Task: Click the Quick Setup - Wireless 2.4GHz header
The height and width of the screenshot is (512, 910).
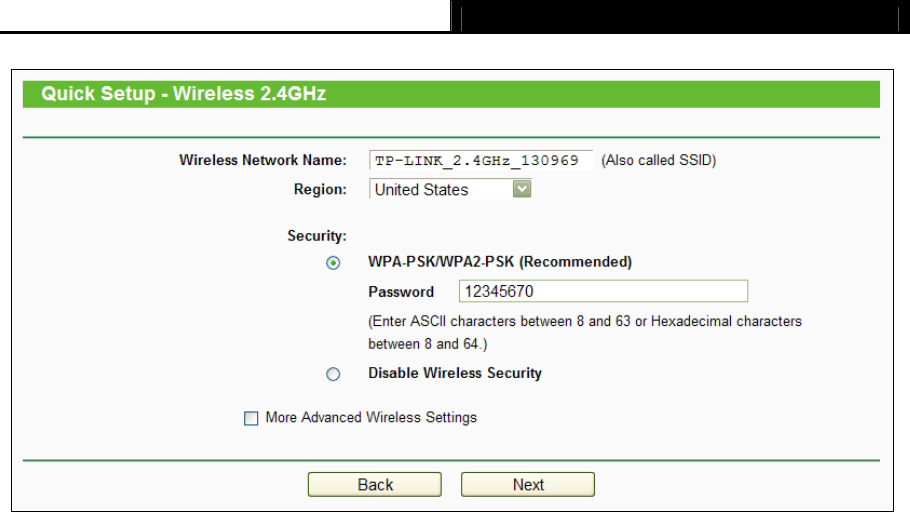Action: (184, 95)
